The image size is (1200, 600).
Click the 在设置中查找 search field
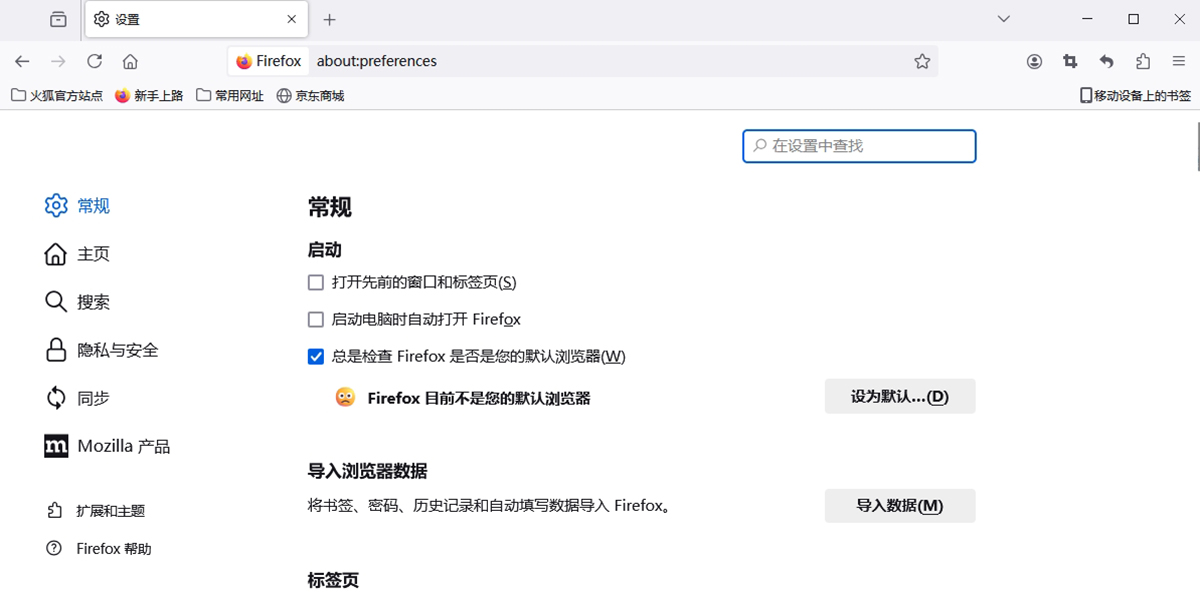pos(859,146)
